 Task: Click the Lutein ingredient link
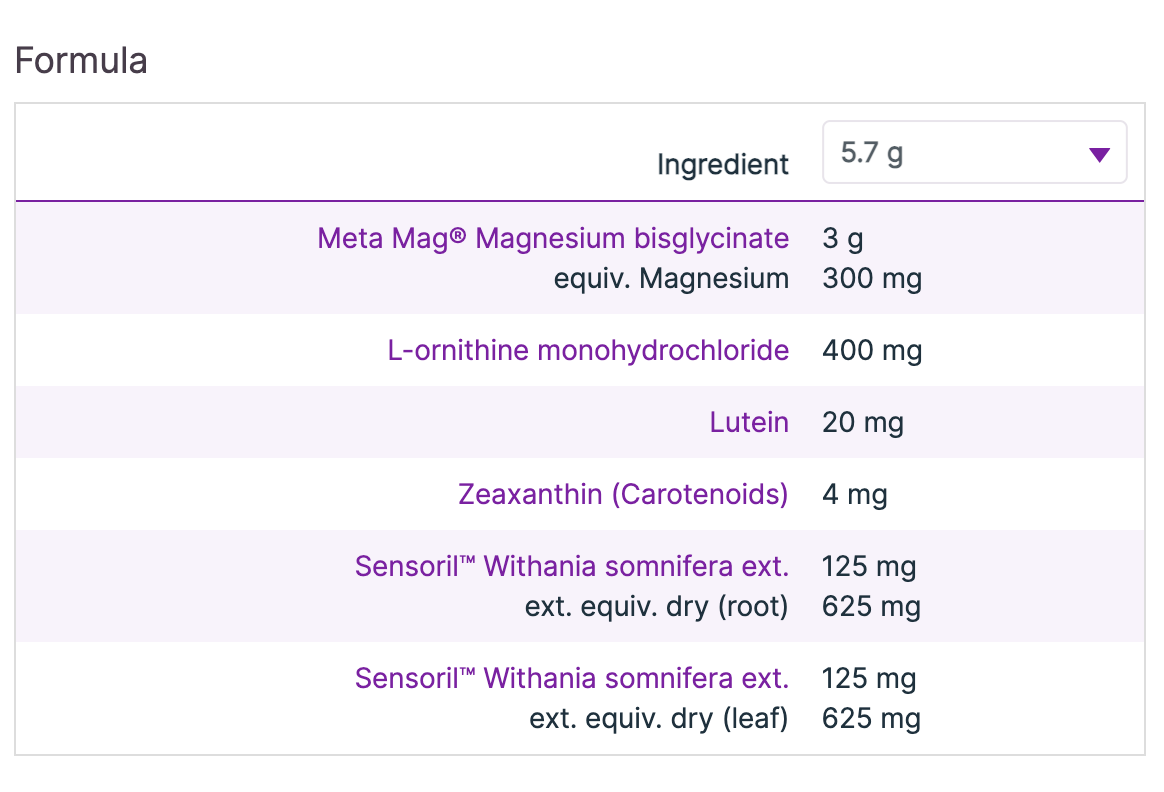[x=749, y=422]
